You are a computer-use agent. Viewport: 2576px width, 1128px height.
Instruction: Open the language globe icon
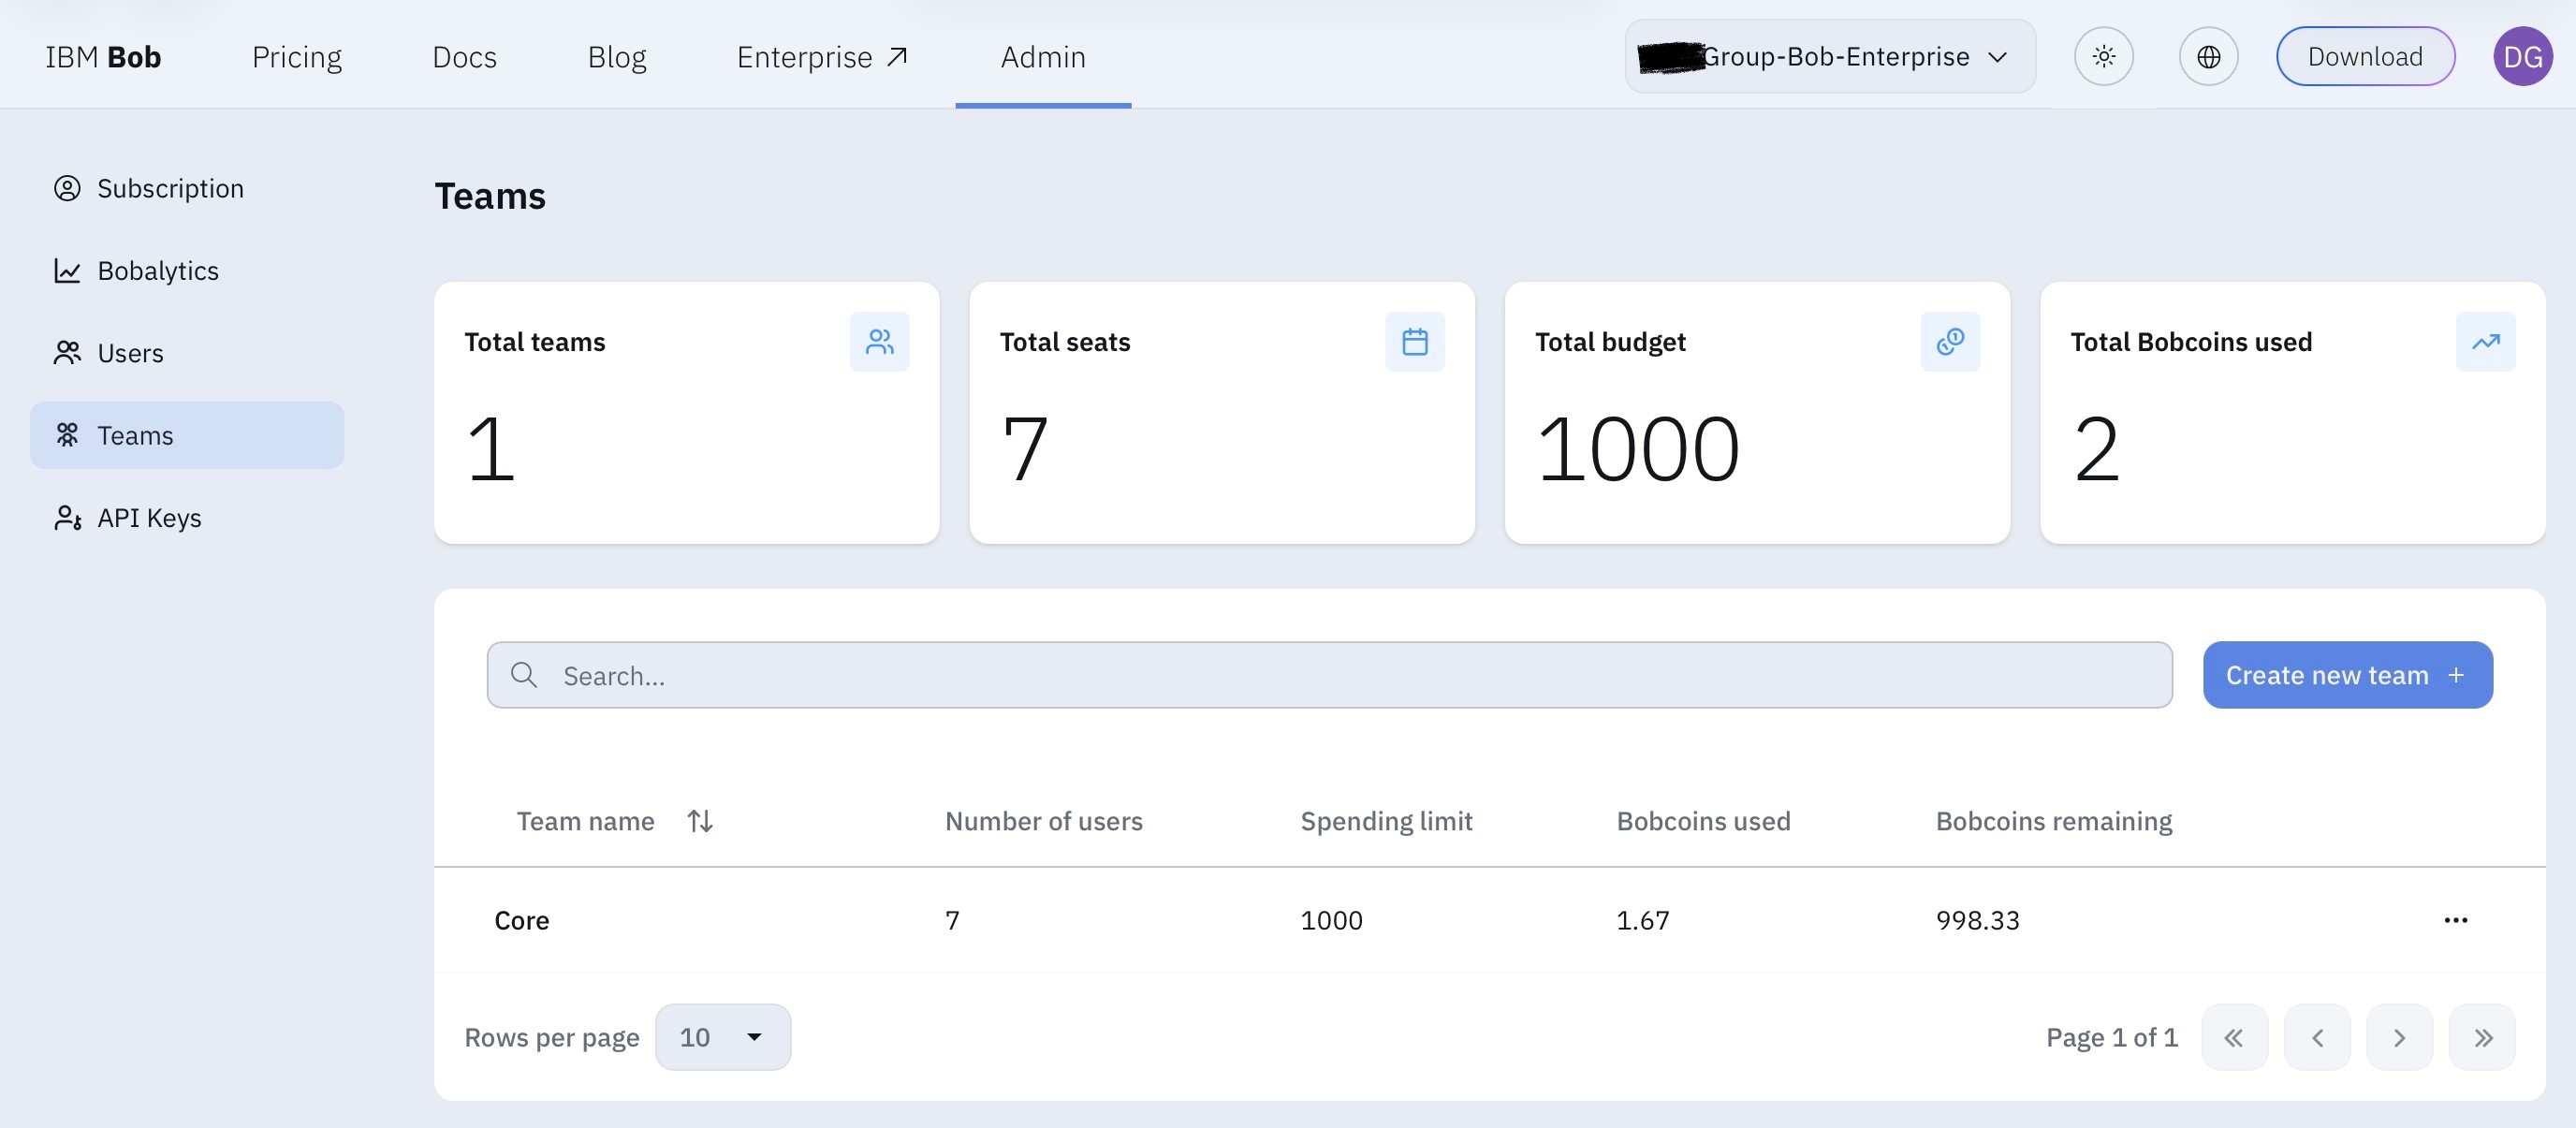point(2208,57)
